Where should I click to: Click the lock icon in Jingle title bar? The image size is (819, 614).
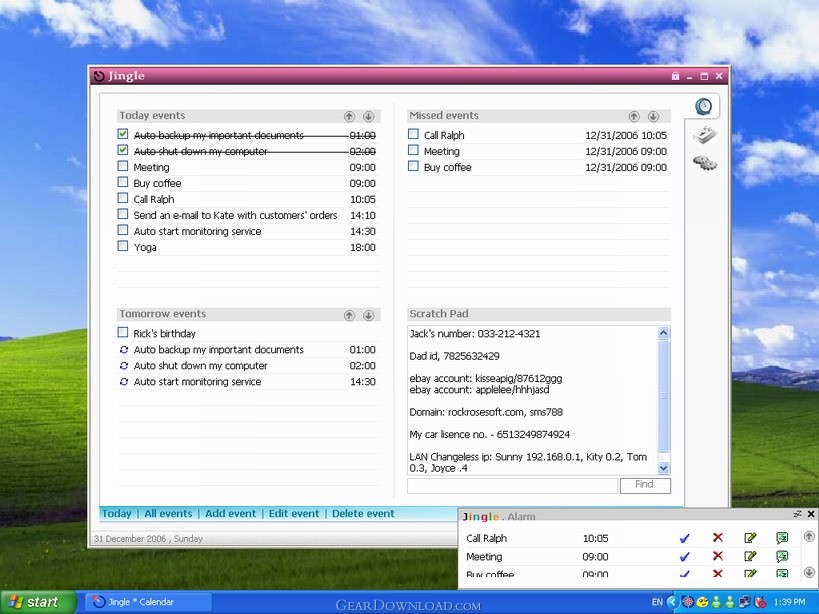point(675,76)
